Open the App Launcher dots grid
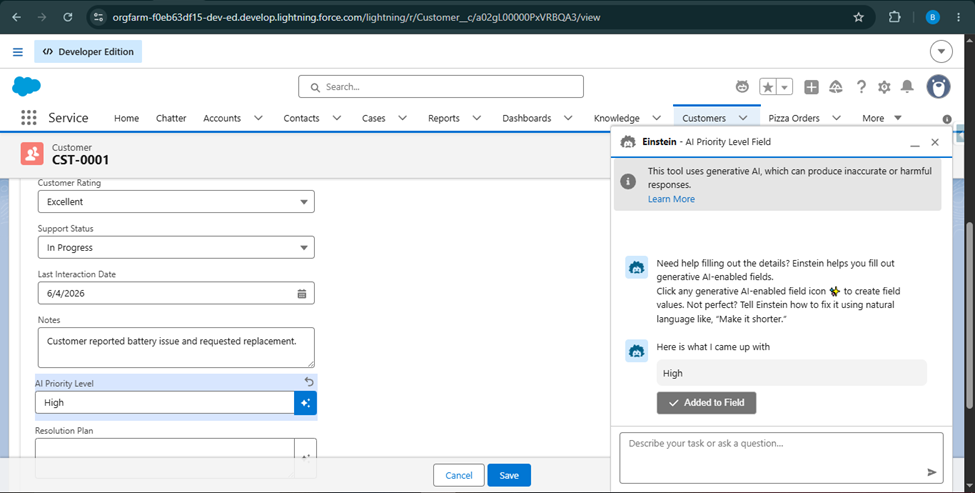The image size is (975, 493). coord(29,117)
